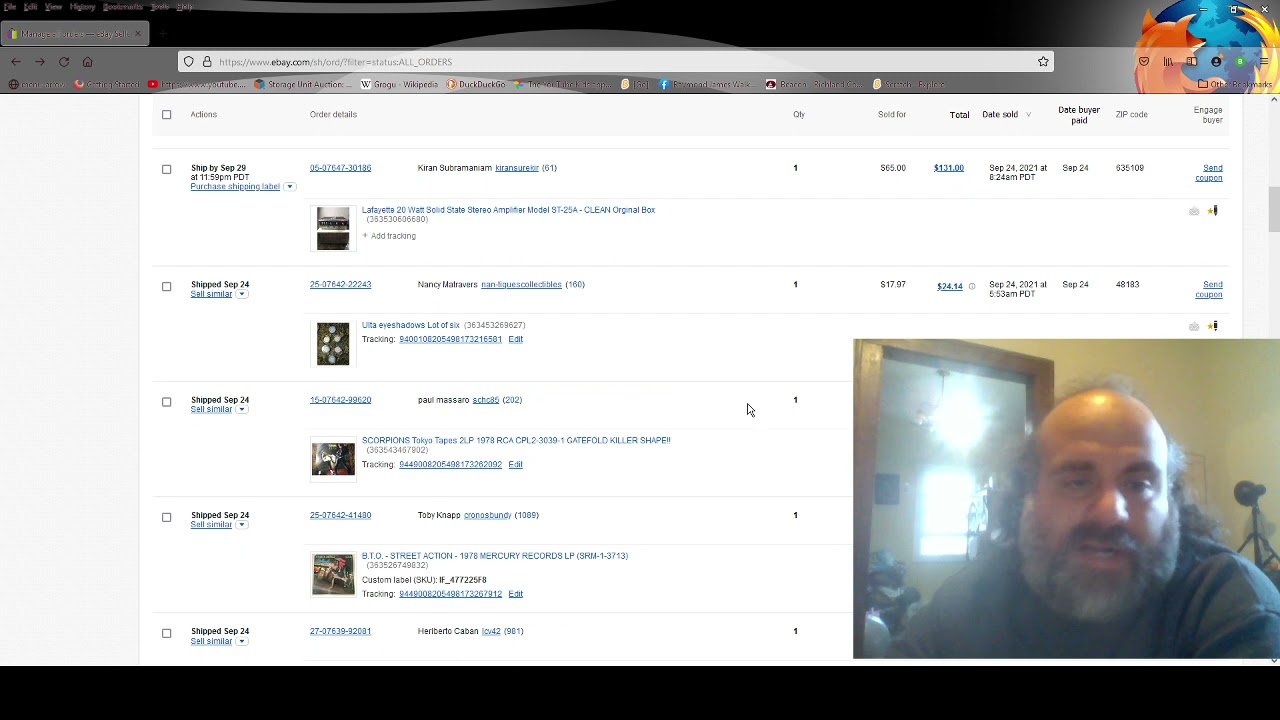
Task: Expand Sell similar dropdown for paul massaro order
Action: click(x=241, y=409)
